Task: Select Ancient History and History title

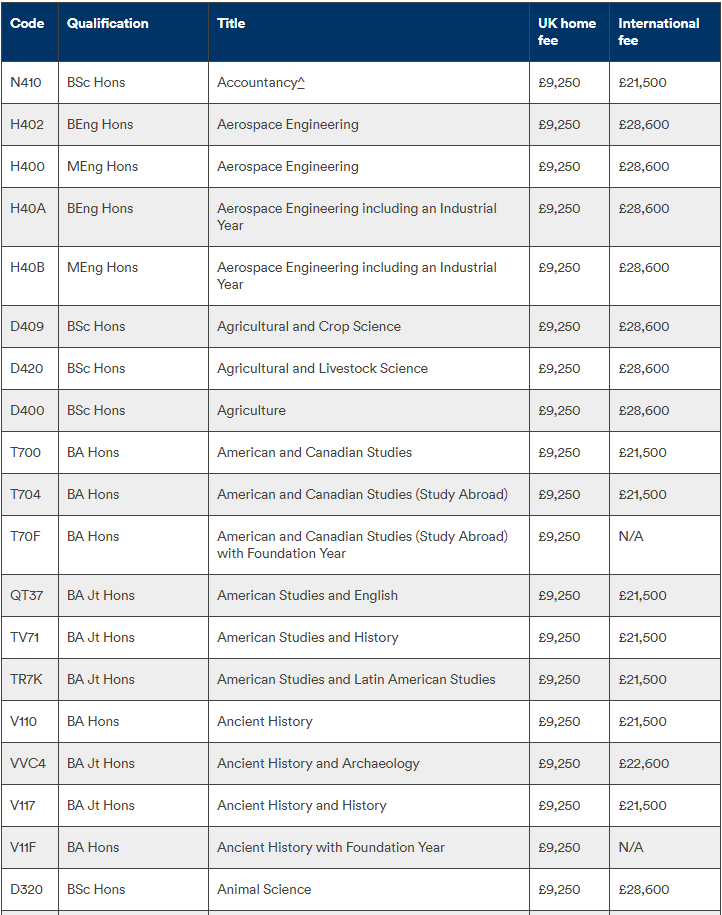Action: point(302,805)
